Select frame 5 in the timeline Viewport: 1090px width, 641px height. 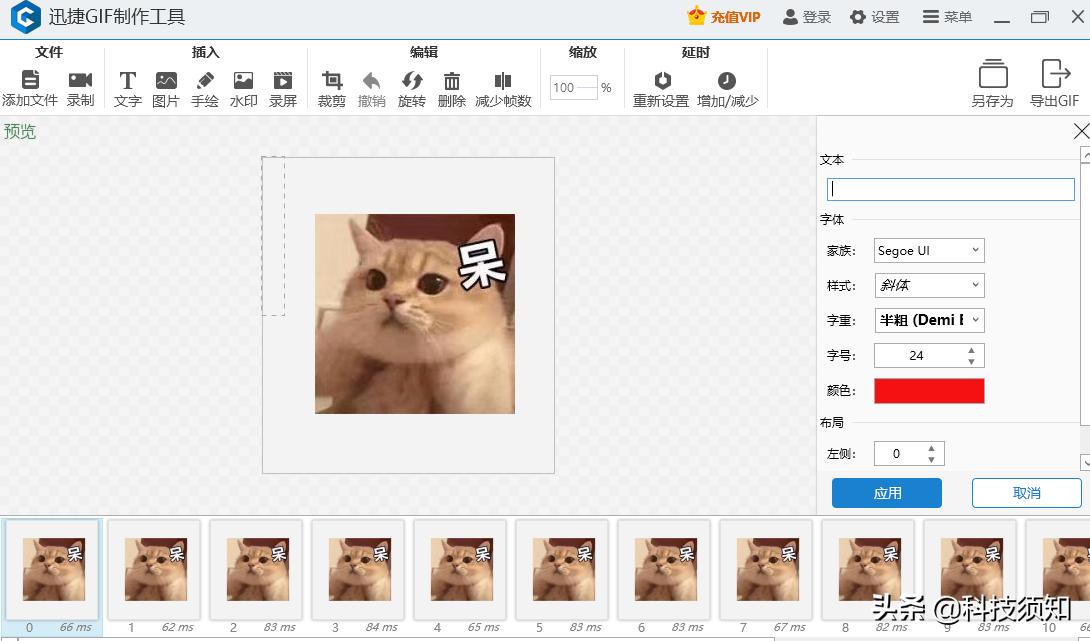(x=561, y=570)
